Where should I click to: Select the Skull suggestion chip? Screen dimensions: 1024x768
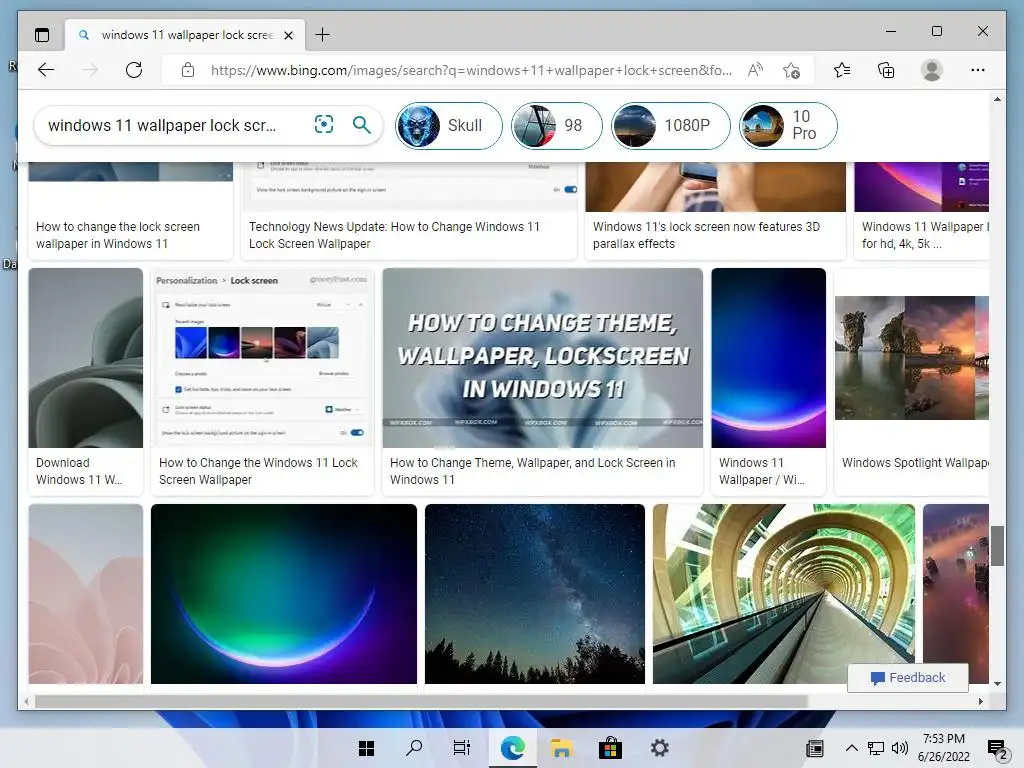click(x=449, y=125)
